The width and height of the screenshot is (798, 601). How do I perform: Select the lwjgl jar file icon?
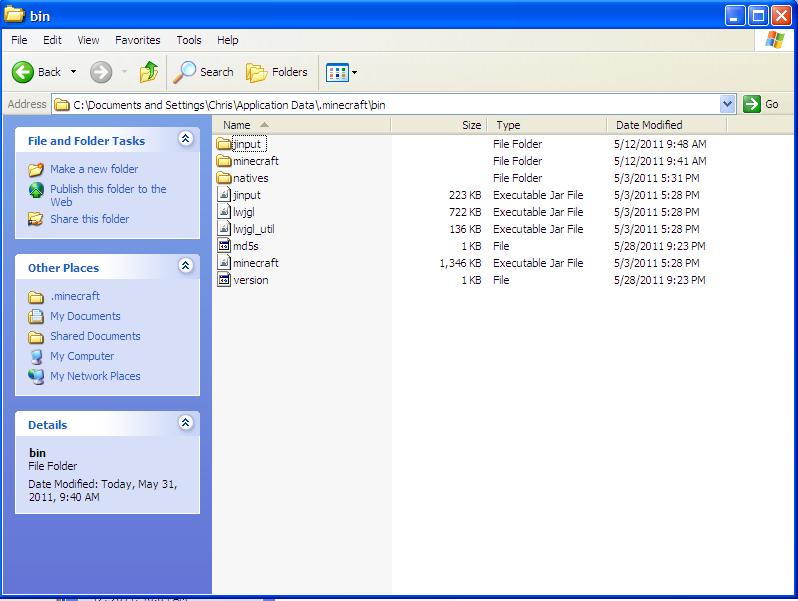224,212
